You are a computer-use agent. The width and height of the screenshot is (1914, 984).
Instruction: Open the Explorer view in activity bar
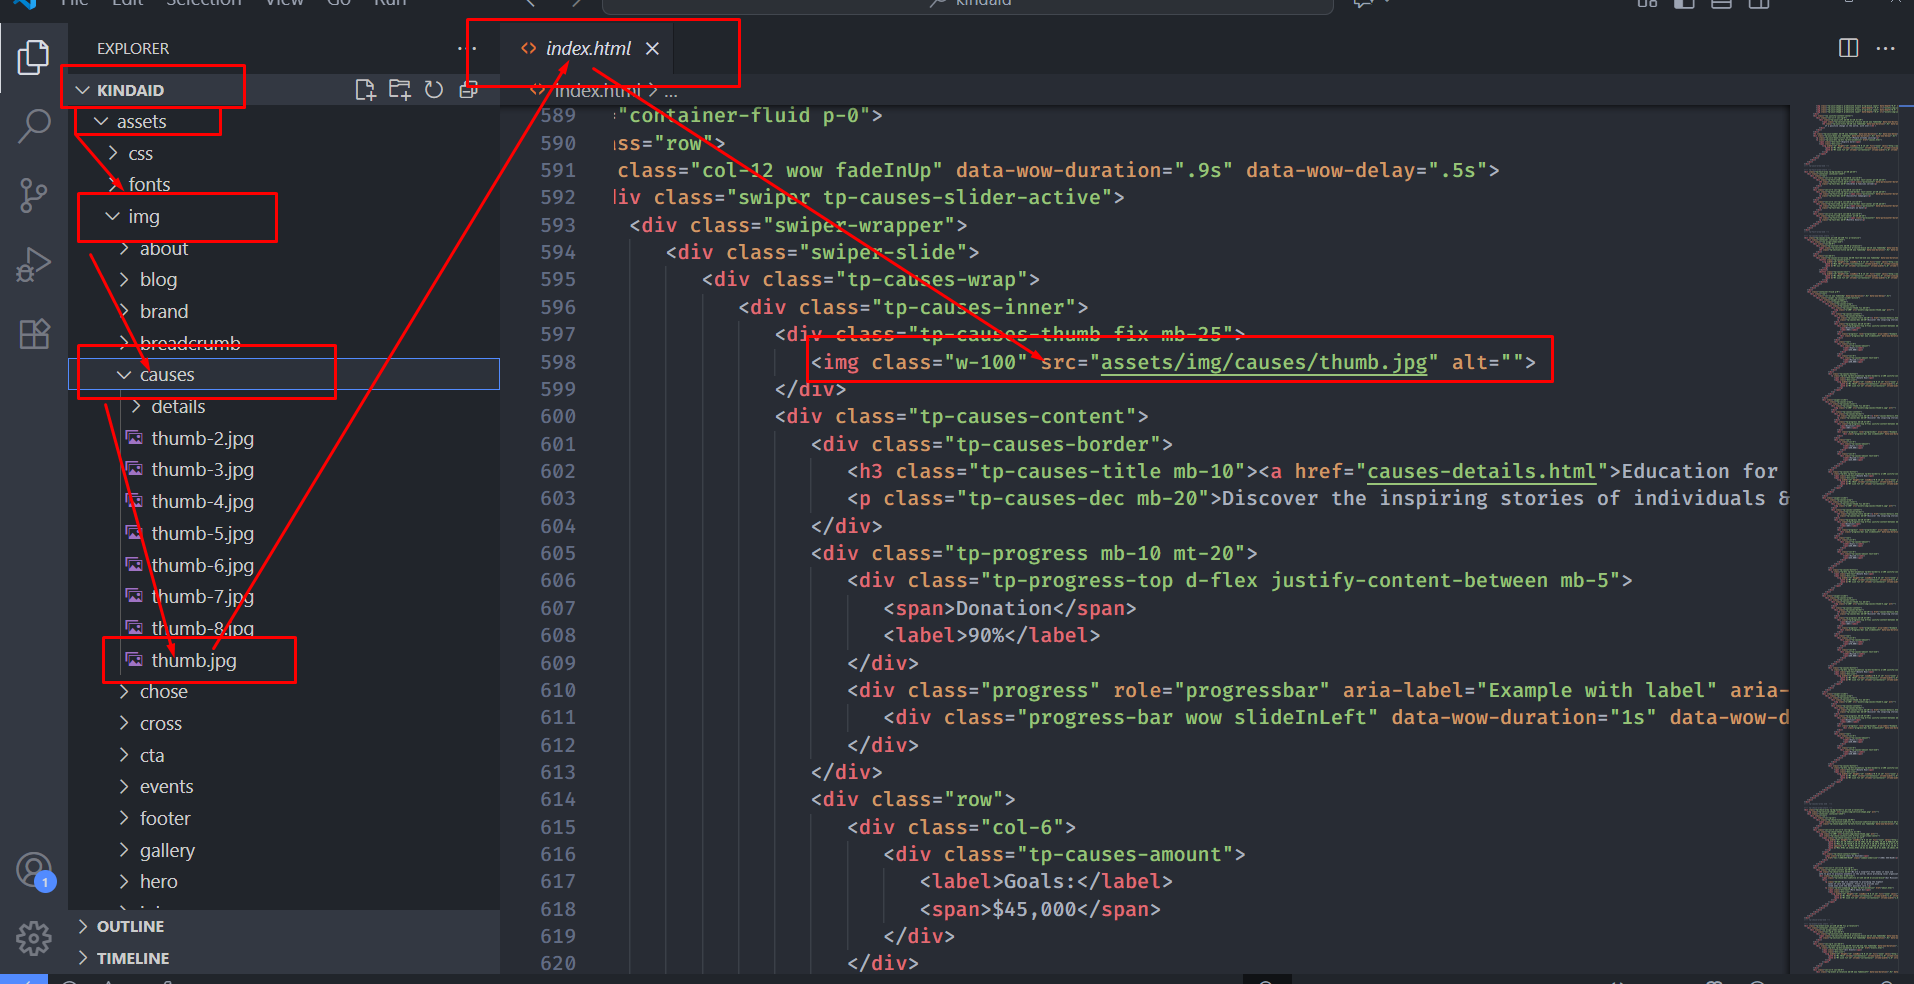click(33, 57)
